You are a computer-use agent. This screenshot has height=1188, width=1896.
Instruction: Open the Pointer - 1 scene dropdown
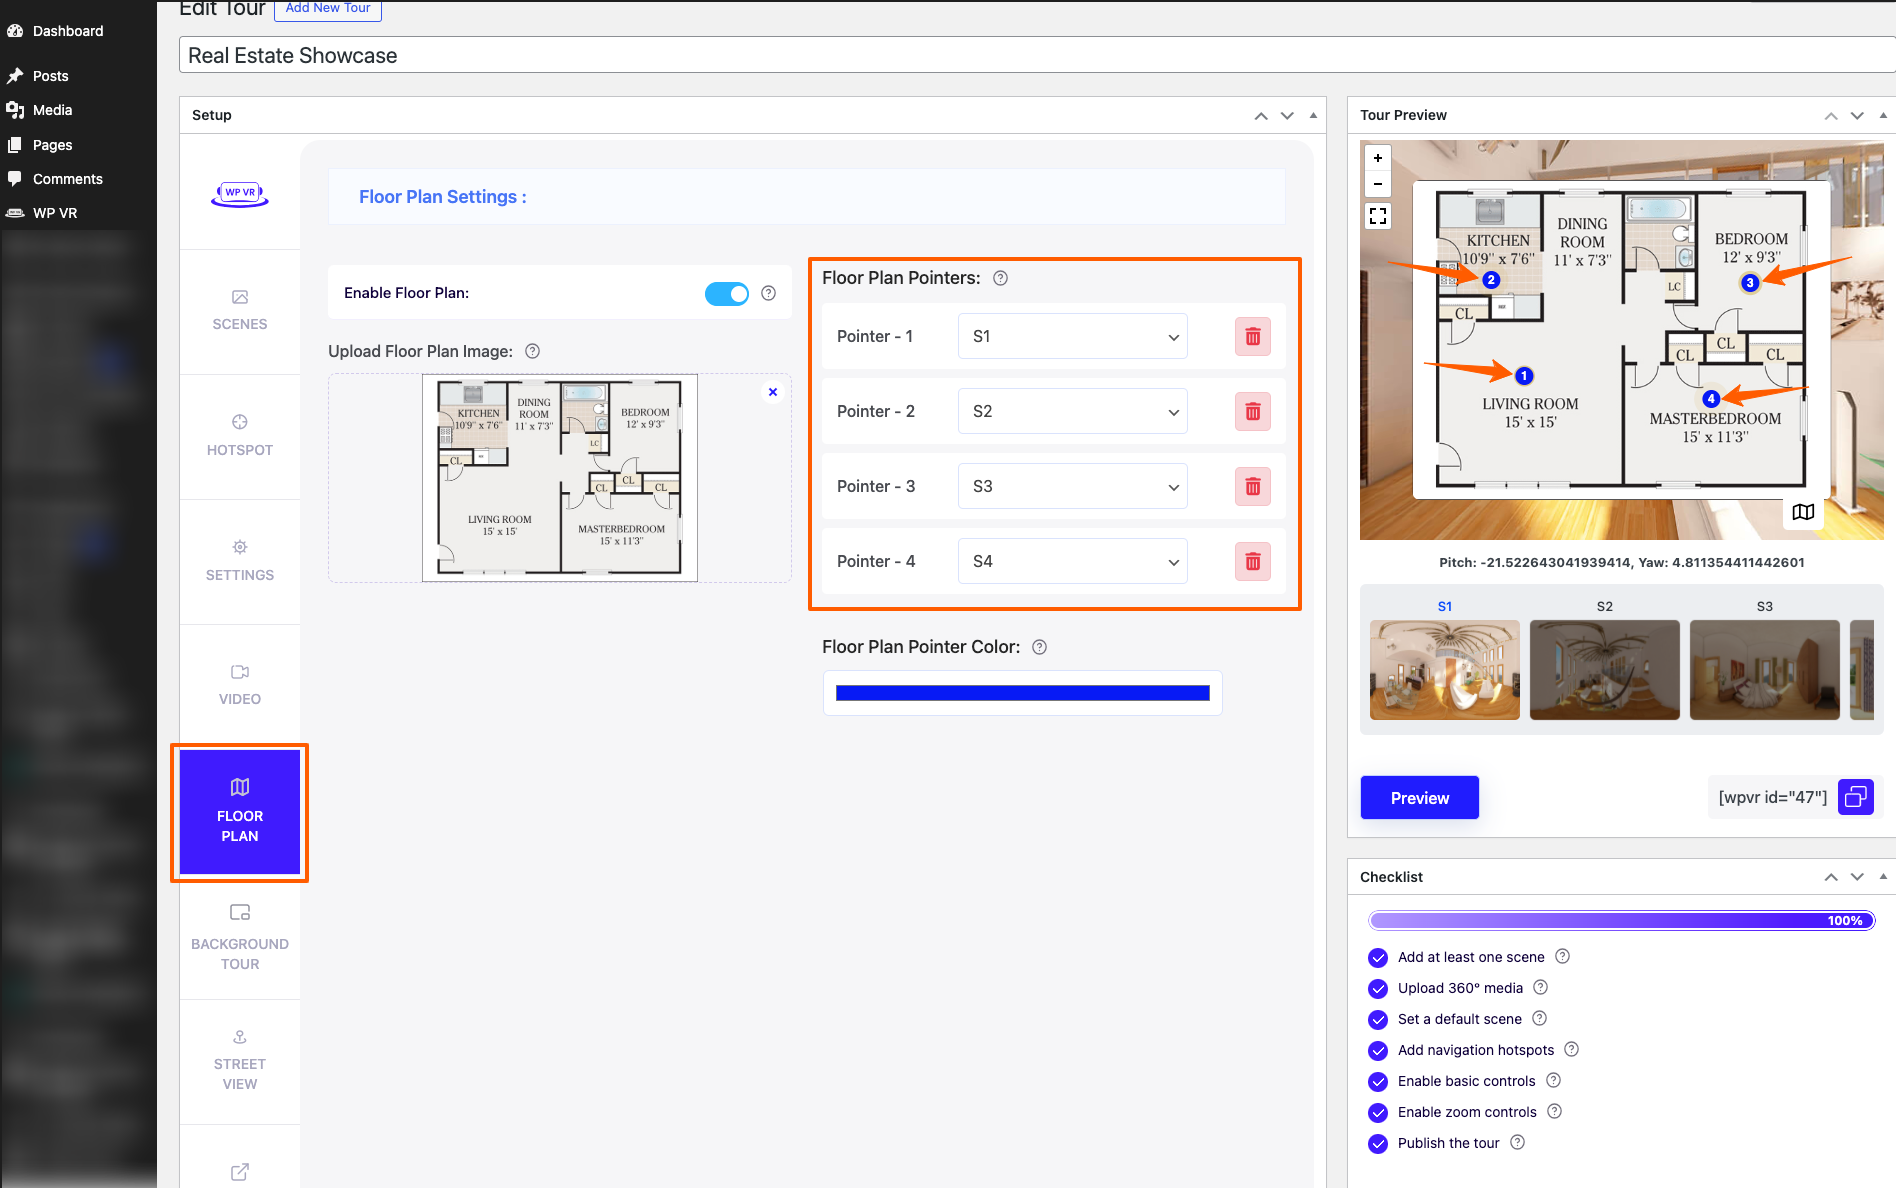click(x=1072, y=337)
